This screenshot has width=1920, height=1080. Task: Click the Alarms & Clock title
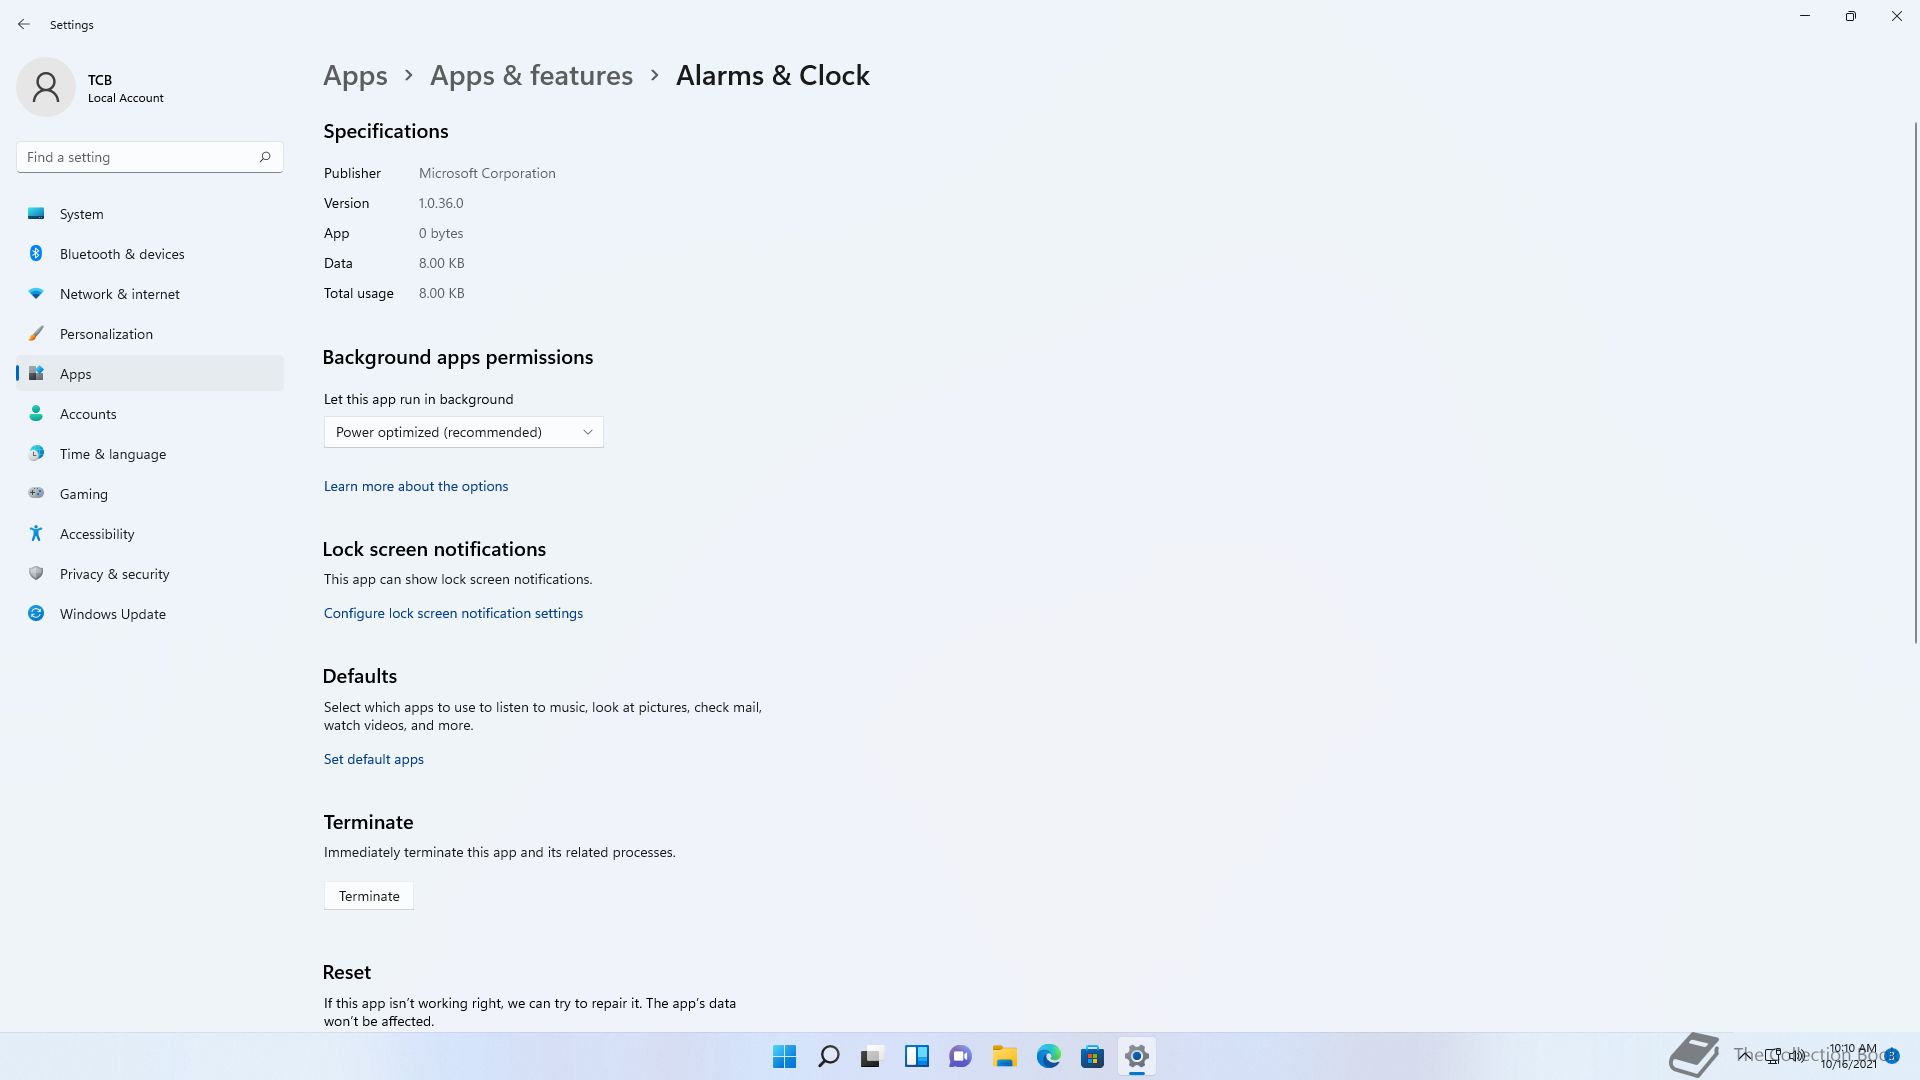[773, 76]
